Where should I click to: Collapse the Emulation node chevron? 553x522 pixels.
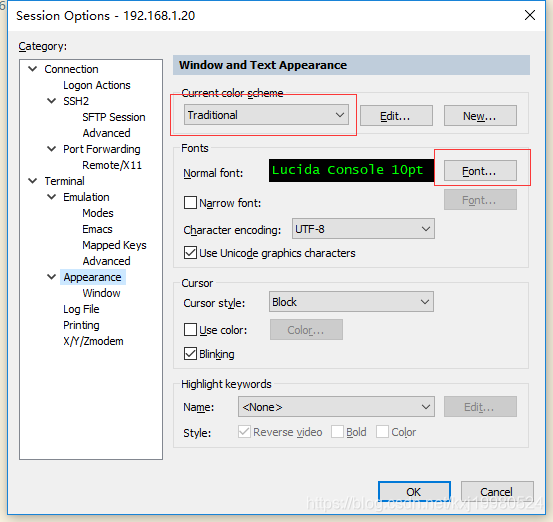51,197
